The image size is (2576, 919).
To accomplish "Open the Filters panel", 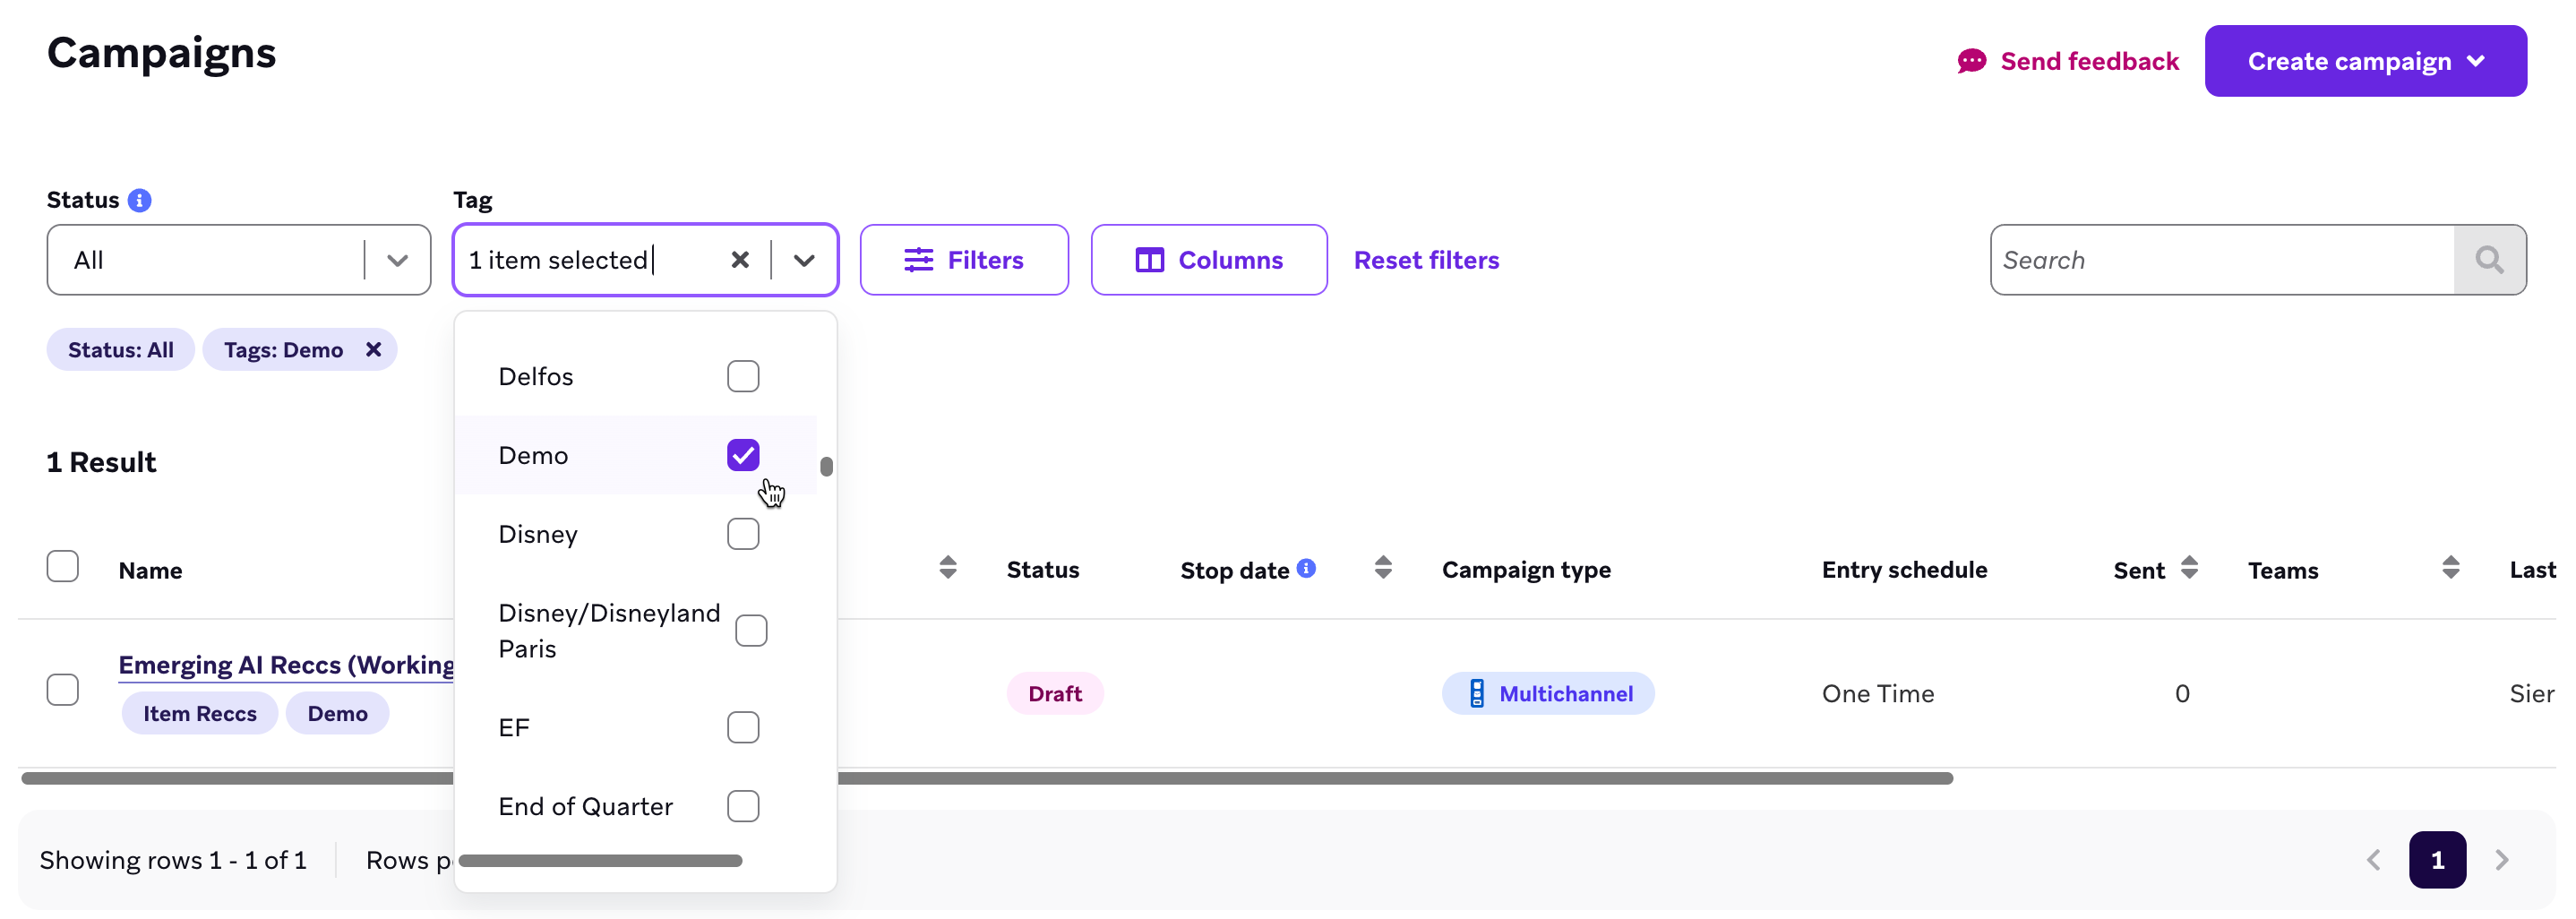I will [x=963, y=260].
